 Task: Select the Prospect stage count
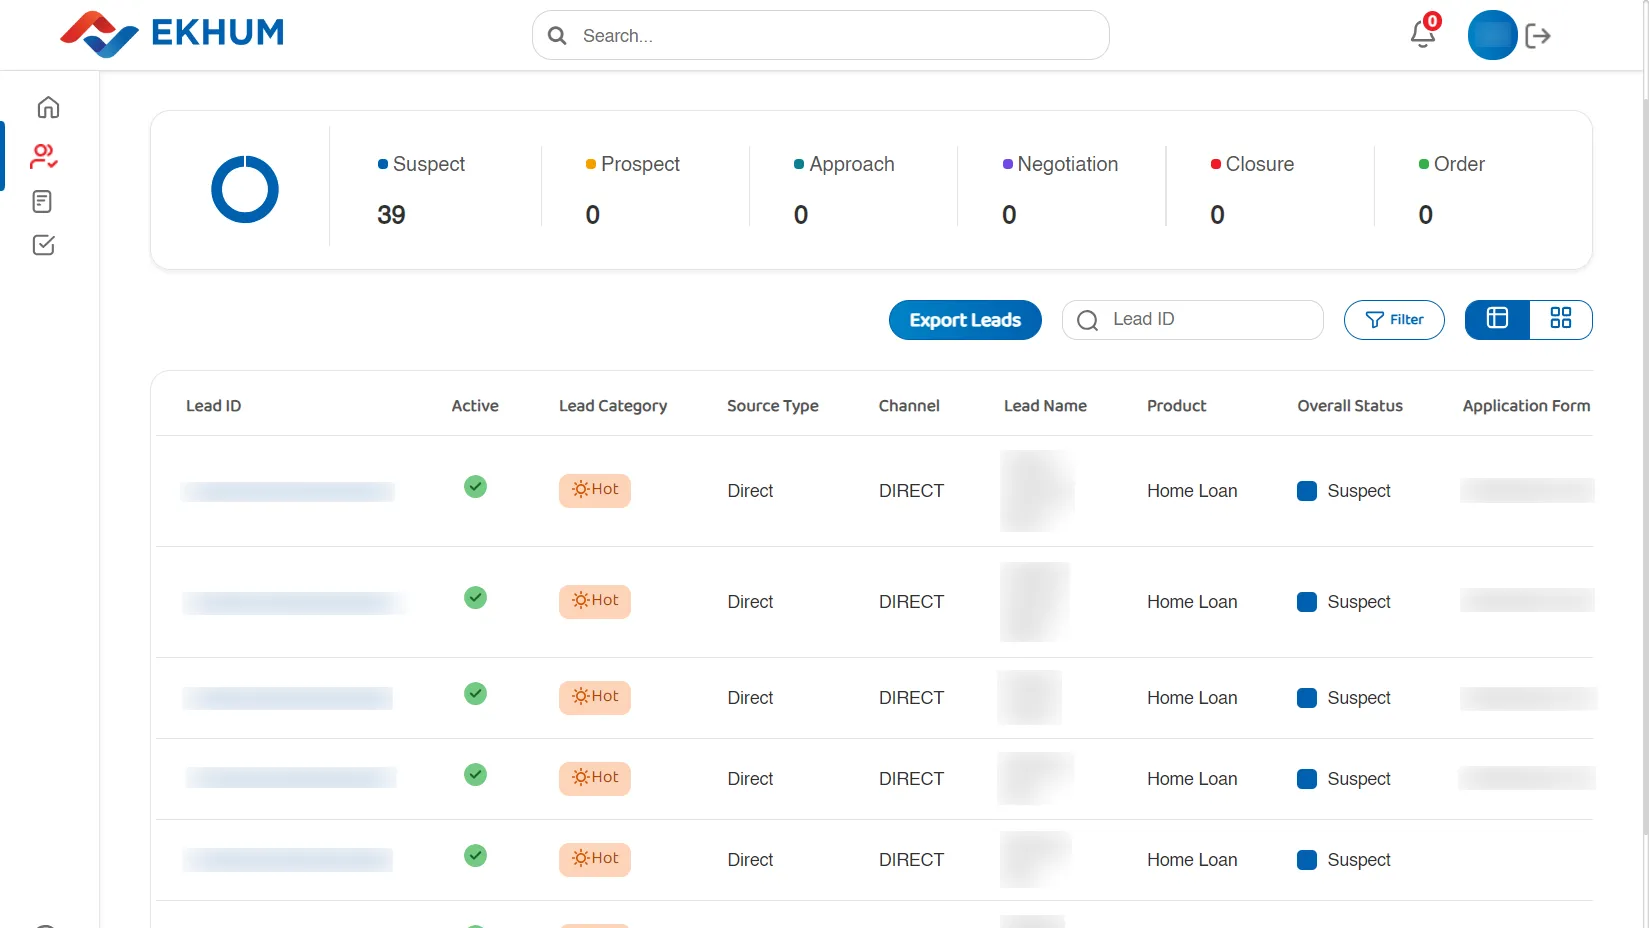click(x=593, y=215)
